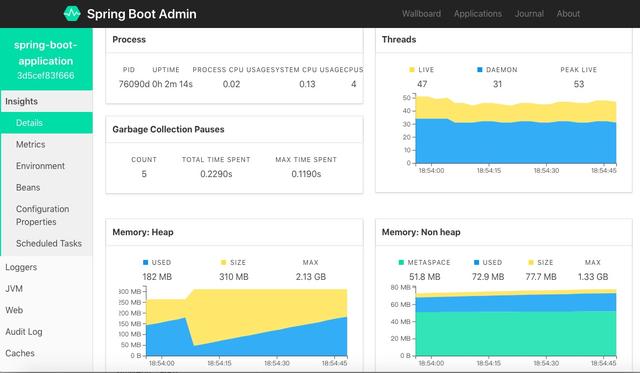Click the heap size value 310 MB
The width and height of the screenshot is (640, 373).
click(x=233, y=277)
